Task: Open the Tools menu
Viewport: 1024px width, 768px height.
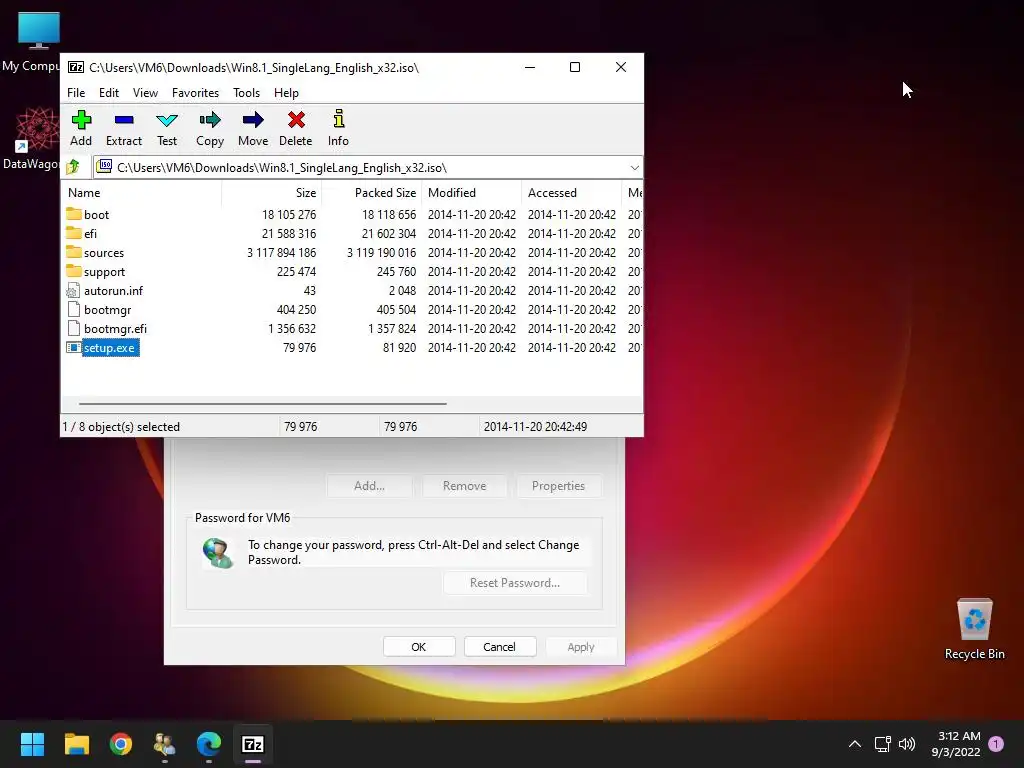Action: [246, 93]
